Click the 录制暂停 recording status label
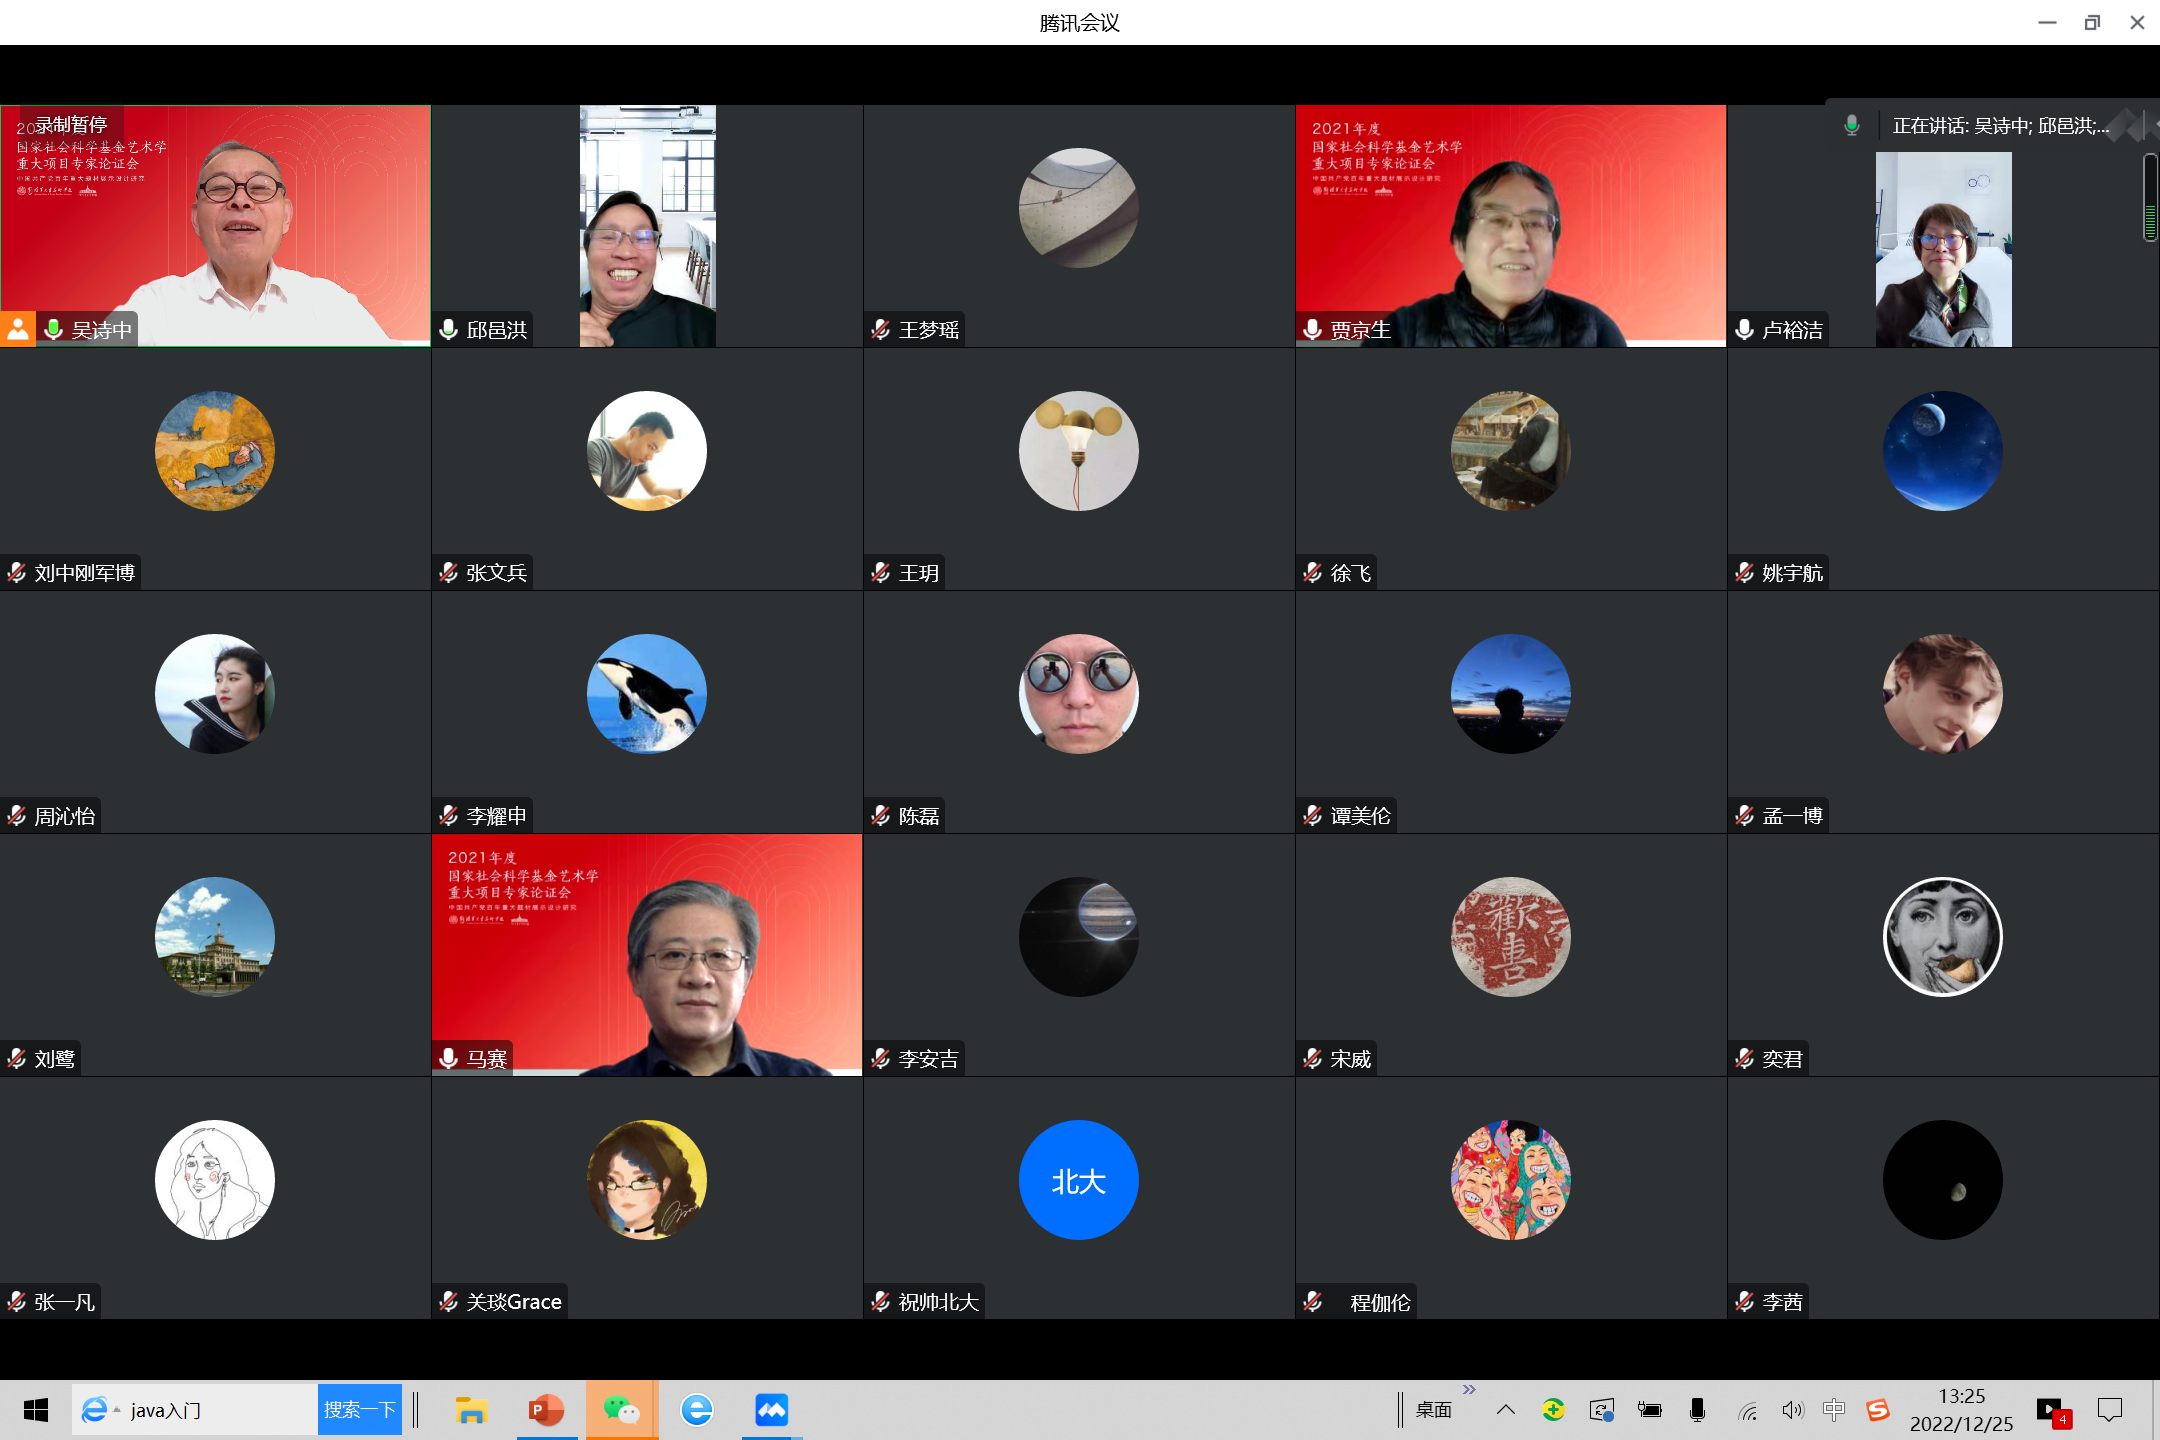This screenshot has height=1440, width=2160. (71, 125)
